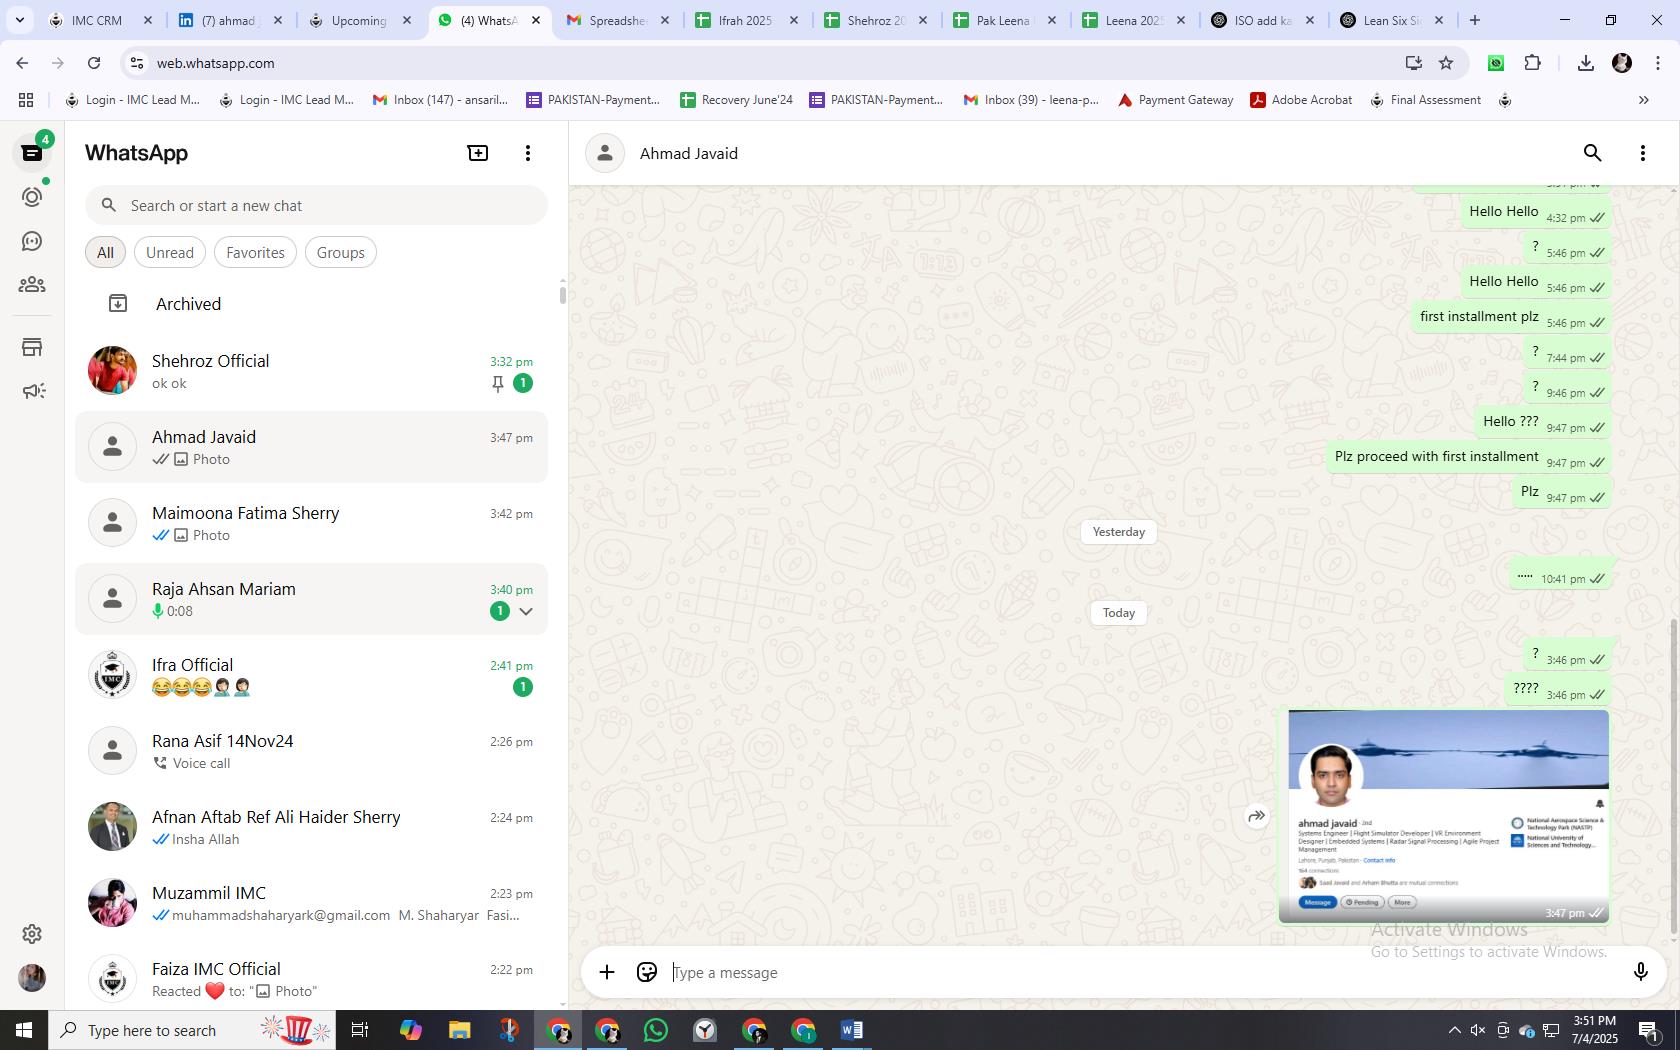Viewport: 1680px width, 1050px height.
Task: Open Chrome tab search dropdown arrow
Action: pos(19,20)
